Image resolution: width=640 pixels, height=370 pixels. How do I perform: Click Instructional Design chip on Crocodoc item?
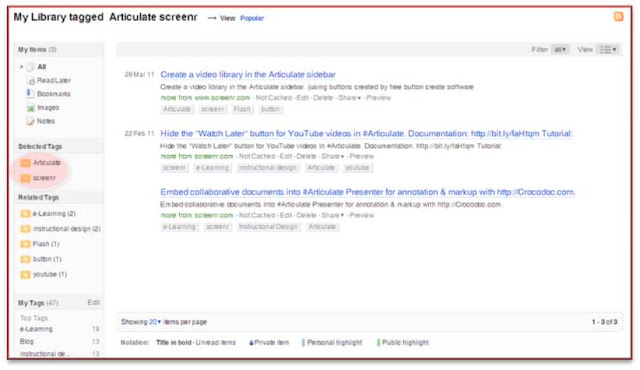pyautogui.click(x=268, y=227)
